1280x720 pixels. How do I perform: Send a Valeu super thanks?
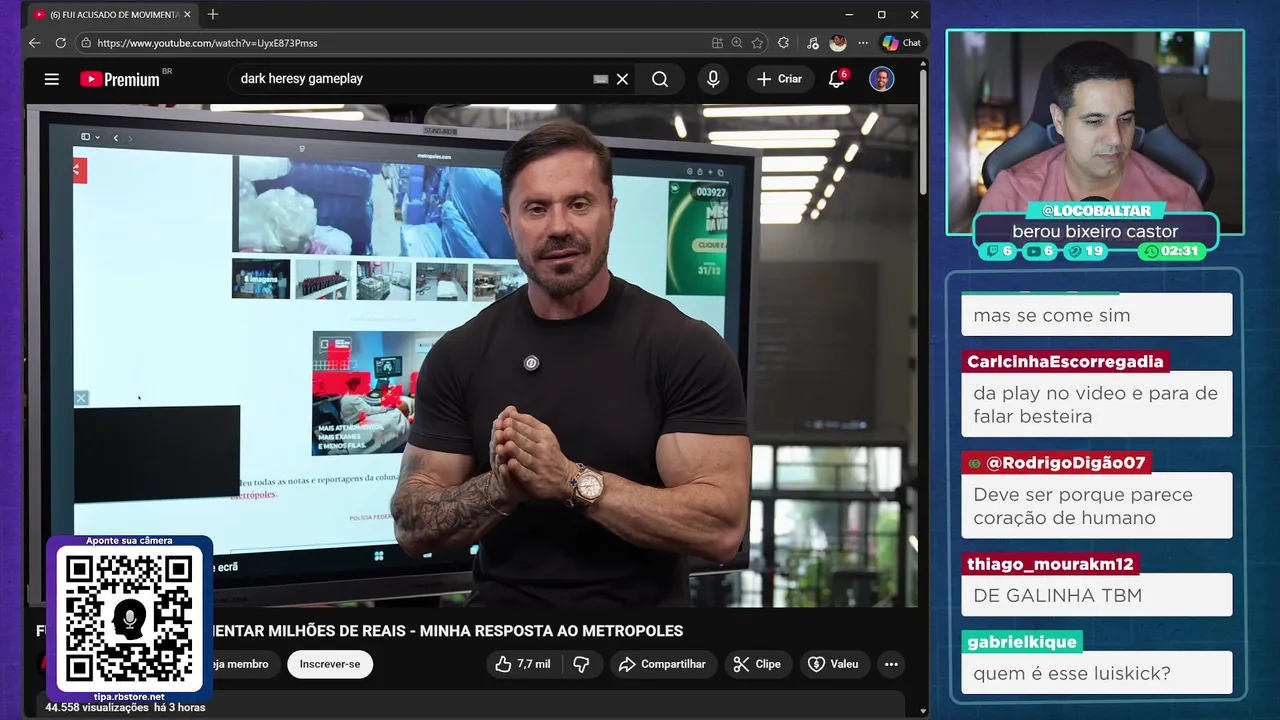click(834, 664)
